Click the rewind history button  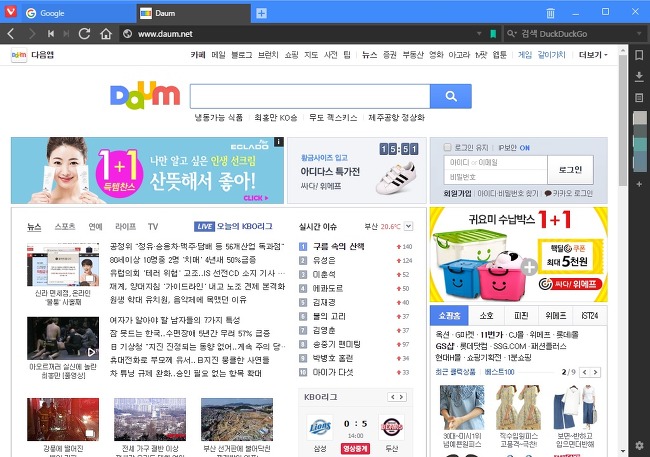coord(51,34)
